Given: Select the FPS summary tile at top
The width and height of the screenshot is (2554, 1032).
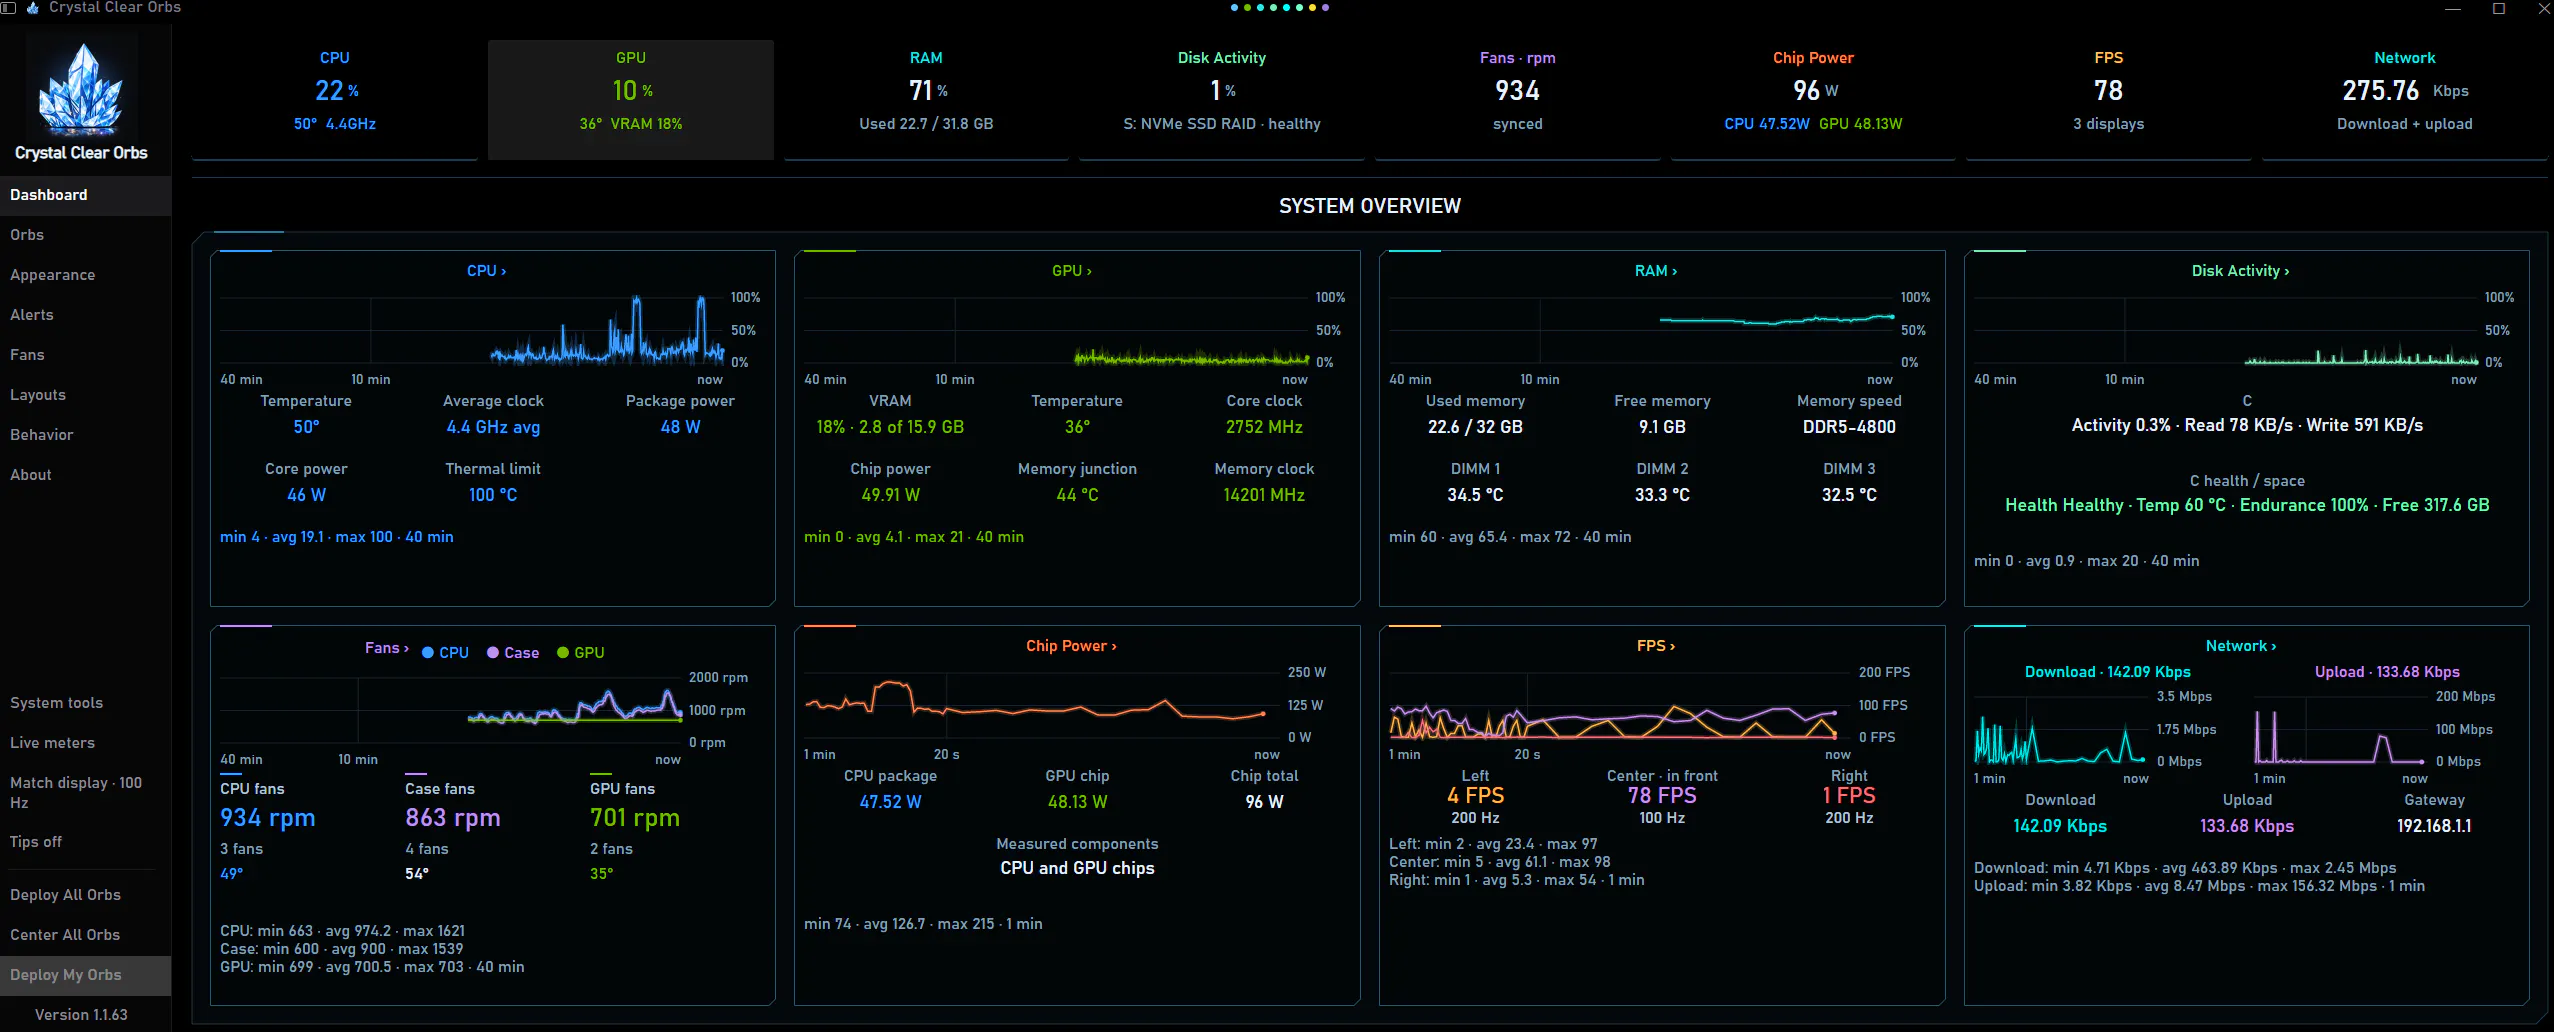Looking at the screenshot, I should (x=2109, y=99).
